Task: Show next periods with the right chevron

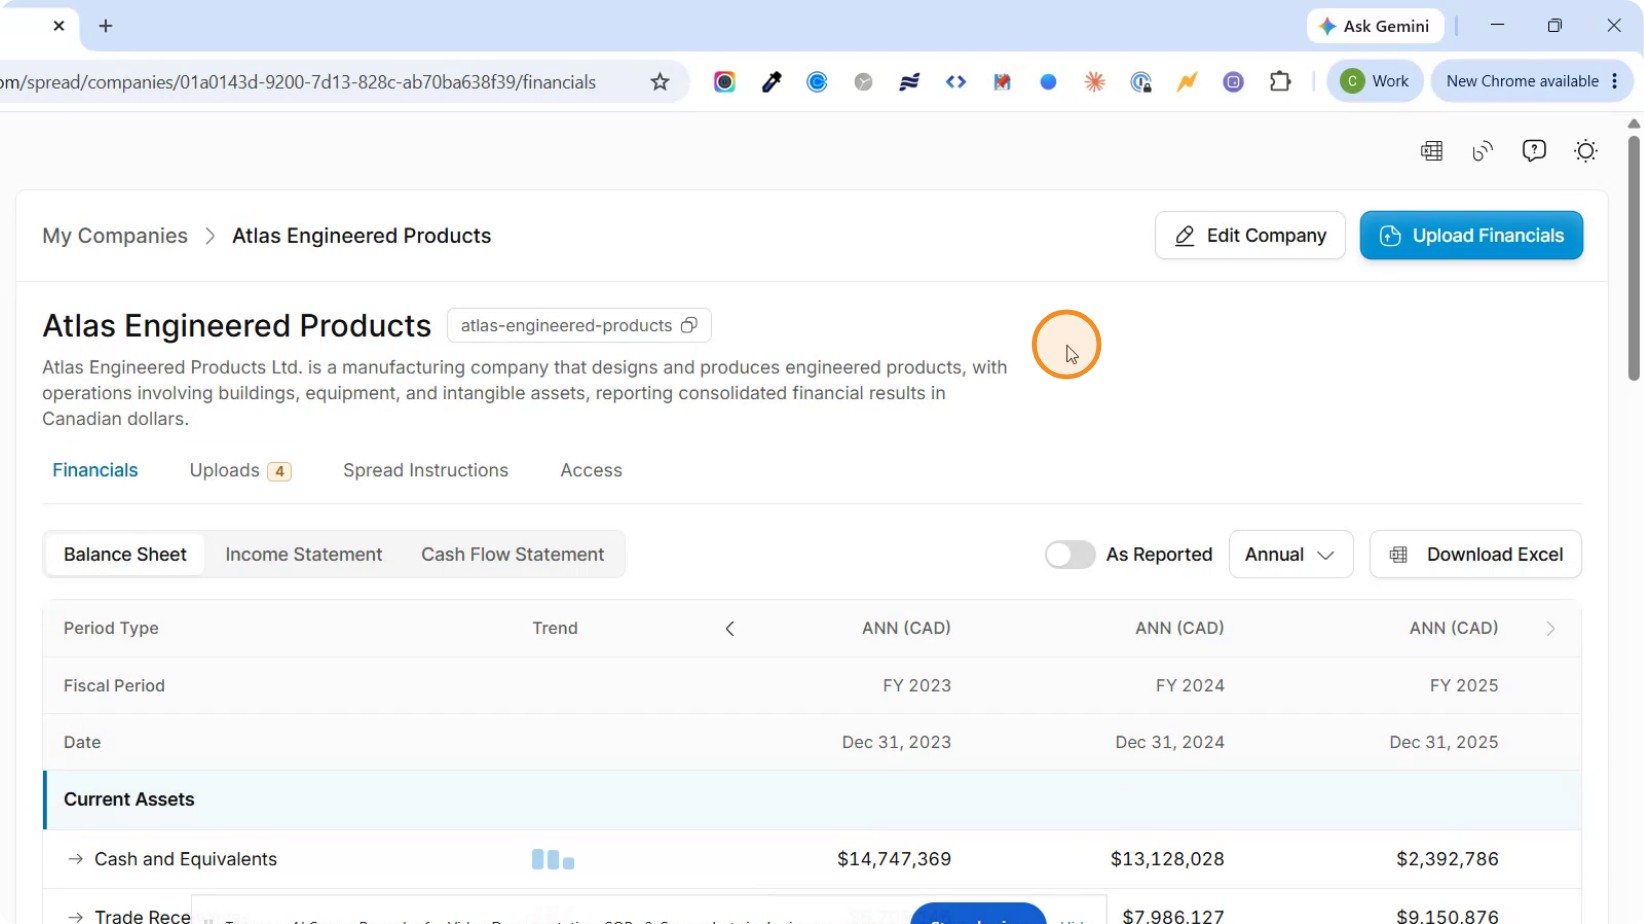Action: tap(1551, 628)
